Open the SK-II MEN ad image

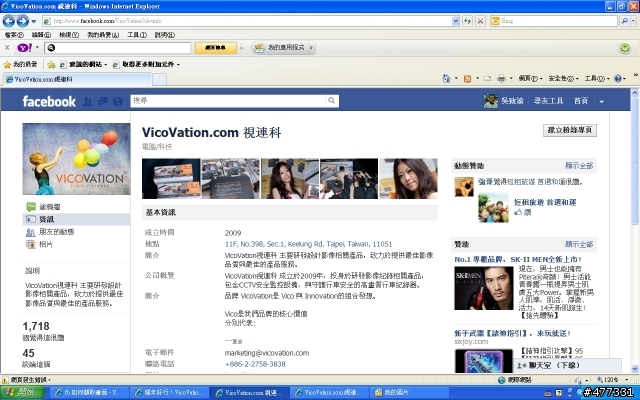click(x=484, y=288)
